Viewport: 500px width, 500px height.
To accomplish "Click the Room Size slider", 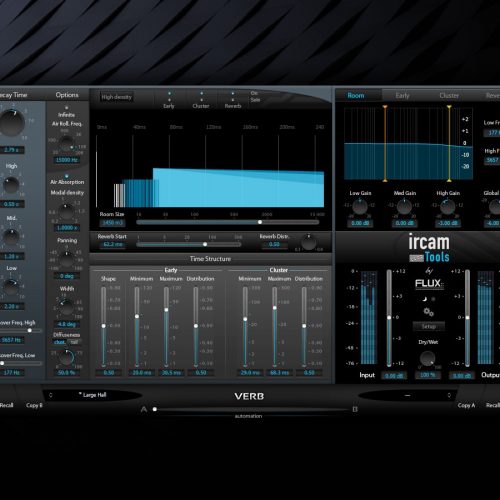I will 227,222.
